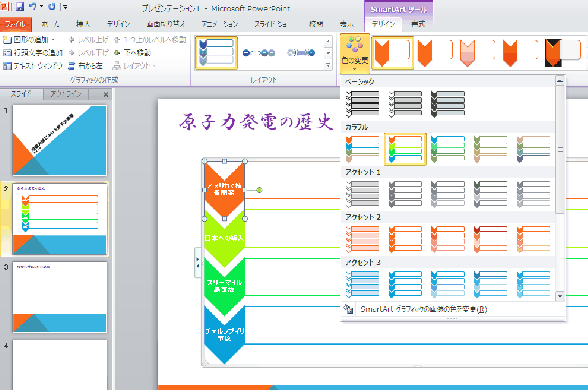
Task: Choose the third dark-filled ベーシック color option
Action: (448, 104)
